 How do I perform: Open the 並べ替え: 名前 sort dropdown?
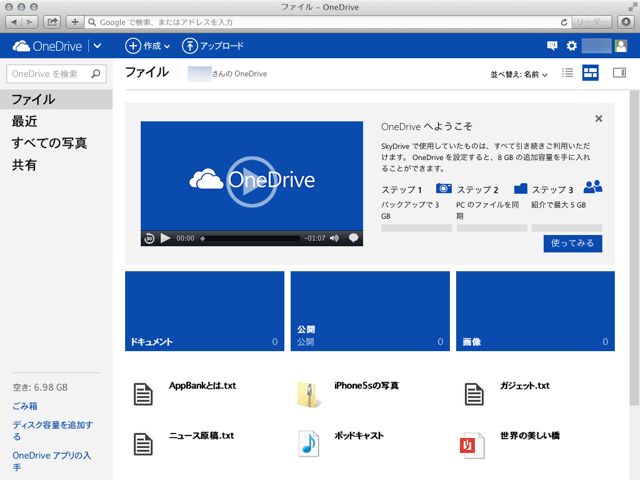pyautogui.click(x=519, y=74)
